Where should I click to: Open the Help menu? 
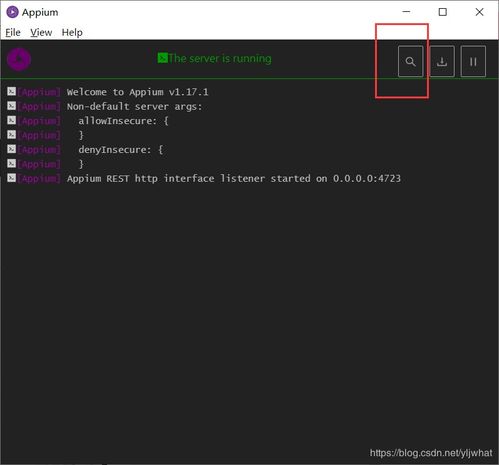coord(72,32)
